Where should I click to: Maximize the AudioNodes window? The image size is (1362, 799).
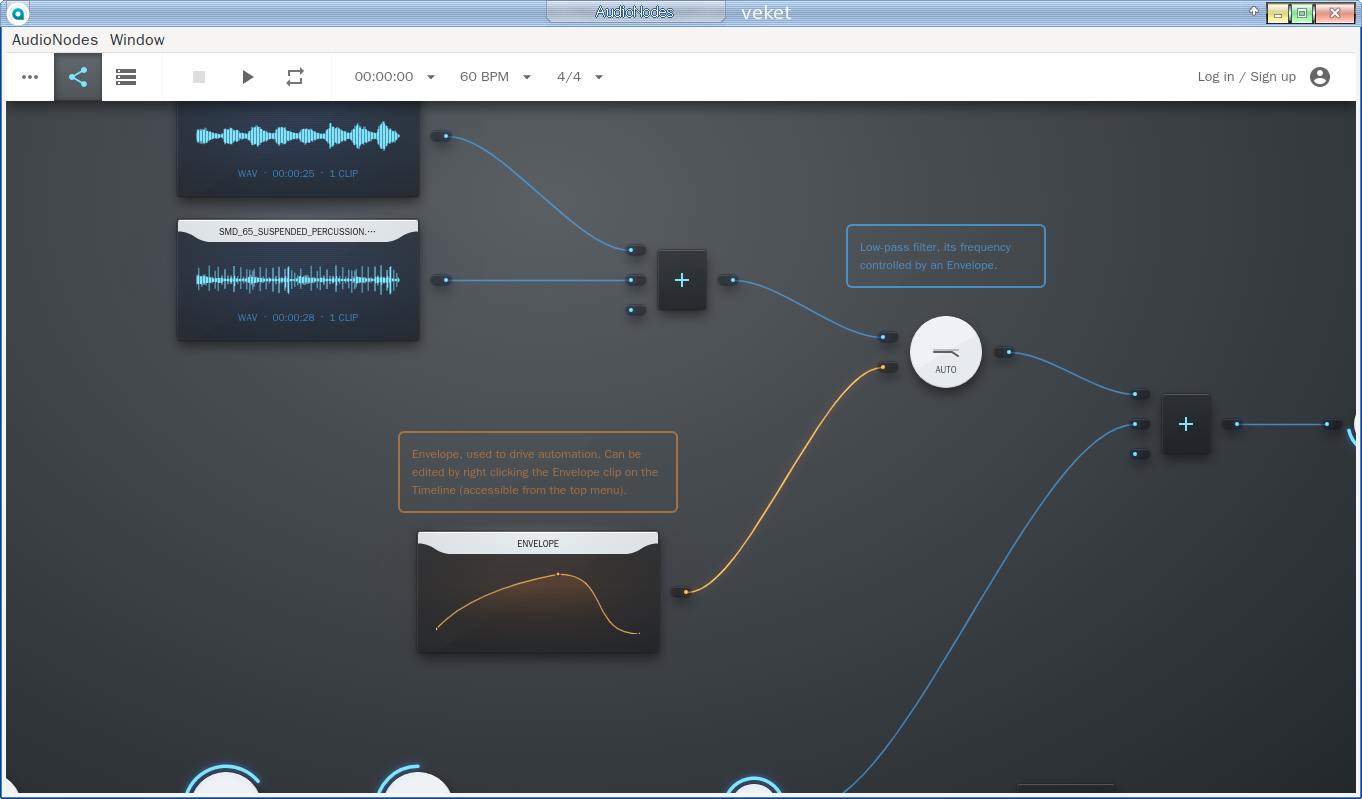point(1302,13)
